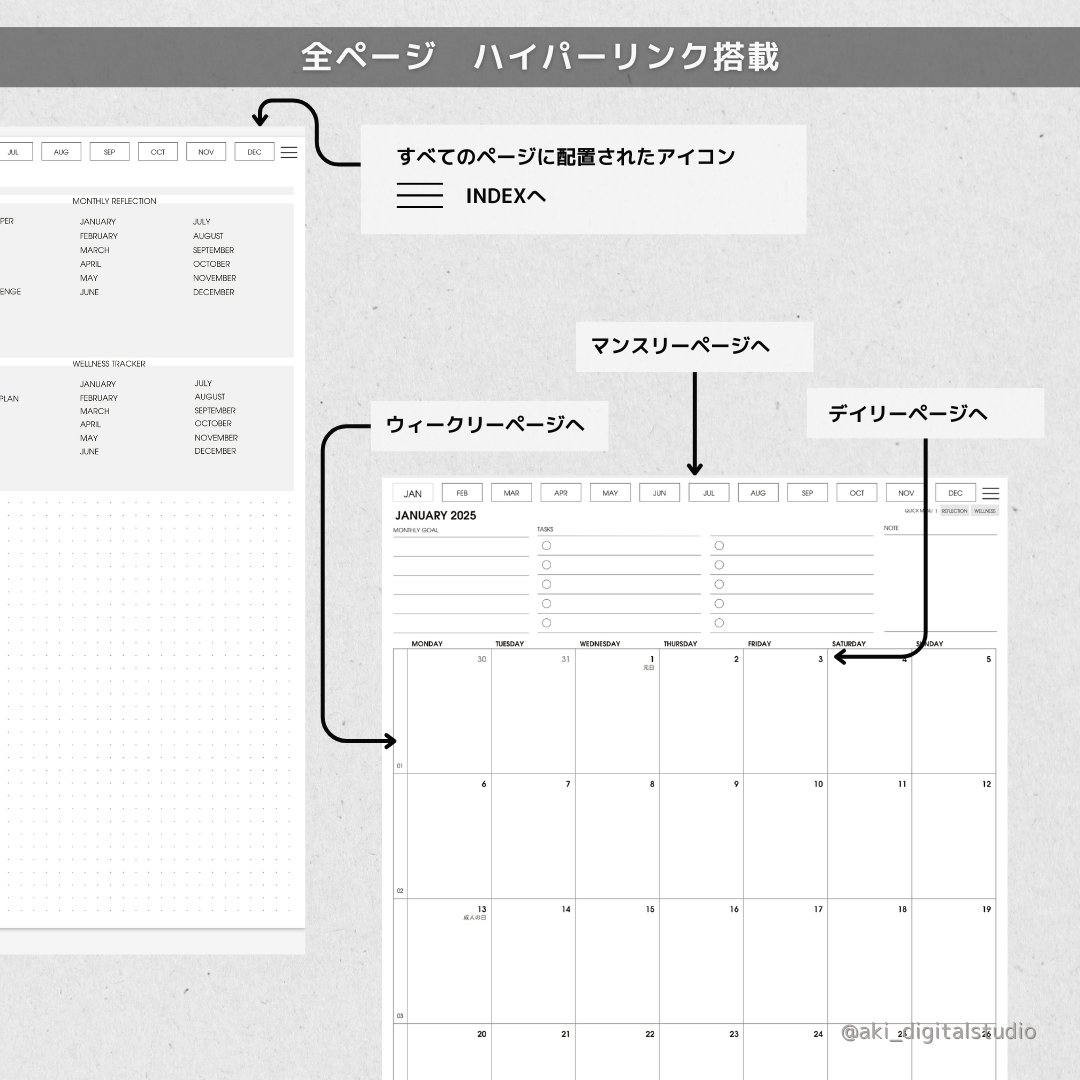Switch to the FEB month tab
1080x1080 pixels.
[461, 492]
